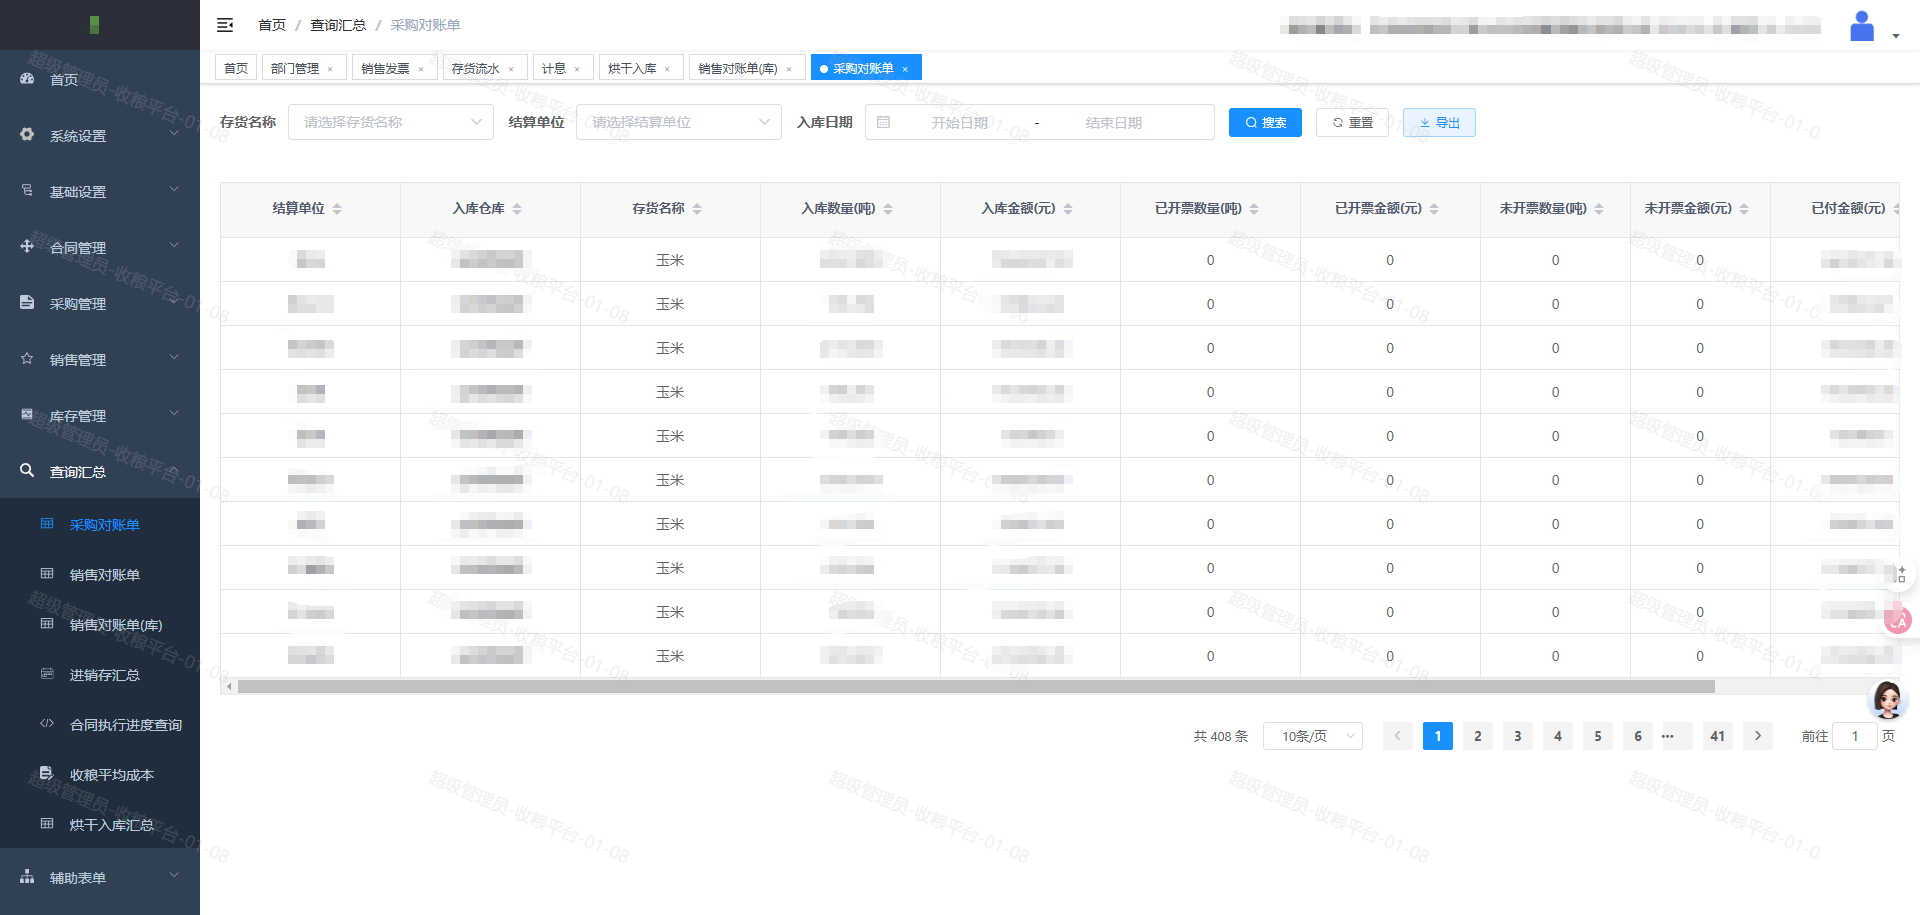Screen dimensions: 1920x915
Task: Click the 搜索 search button
Action: [x=1264, y=122]
